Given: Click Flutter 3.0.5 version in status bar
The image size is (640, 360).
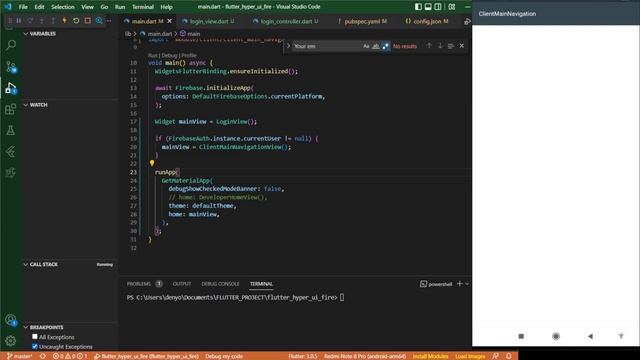Looking at the screenshot, I should click(302, 356).
